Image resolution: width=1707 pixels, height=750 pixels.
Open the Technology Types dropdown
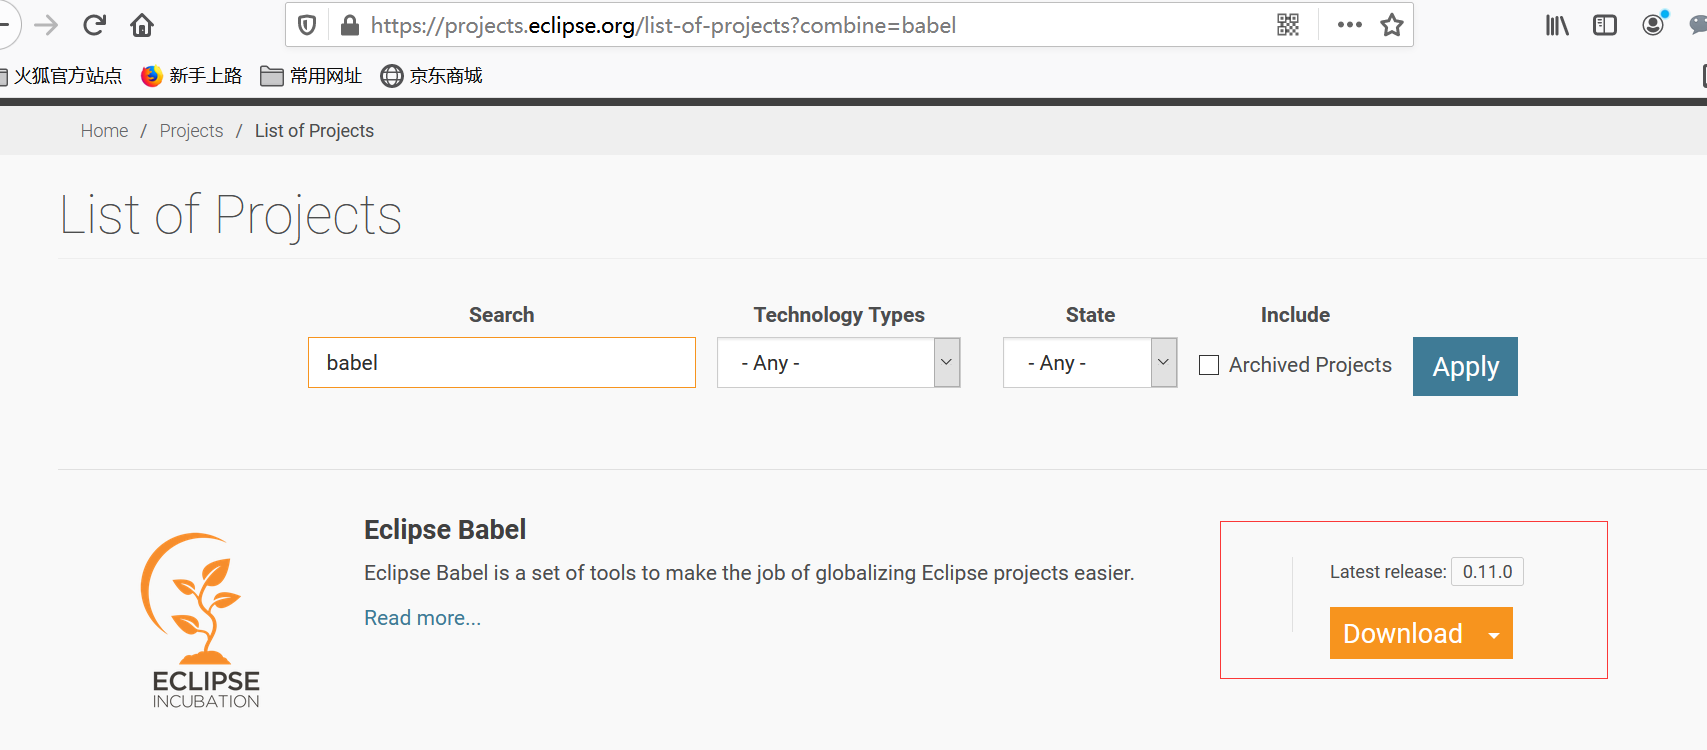point(838,363)
